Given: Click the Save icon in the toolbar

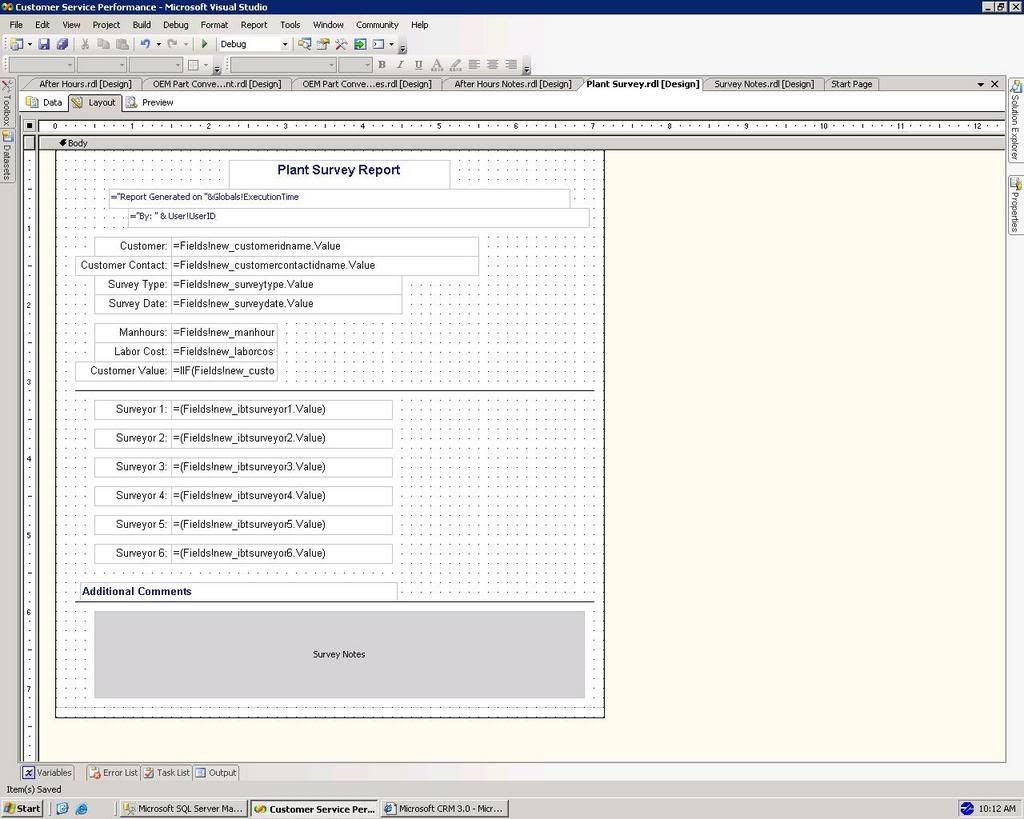Looking at the screenshot, I should point(44,44).
